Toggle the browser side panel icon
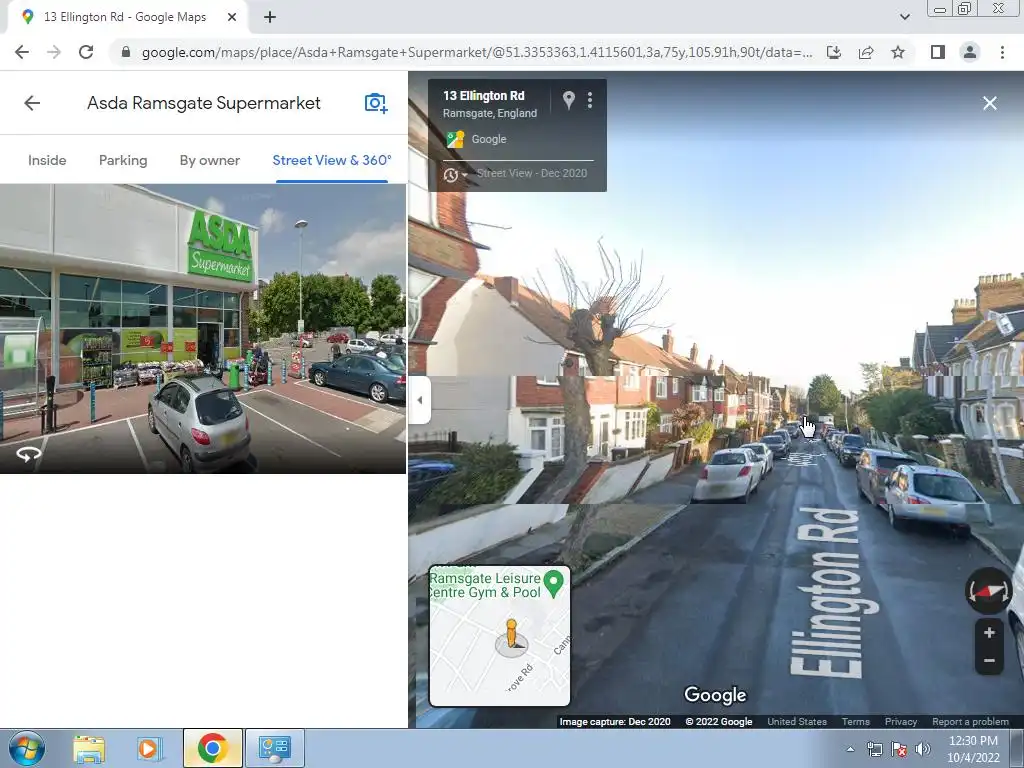 pyautogui.click(x=938, y=52)
